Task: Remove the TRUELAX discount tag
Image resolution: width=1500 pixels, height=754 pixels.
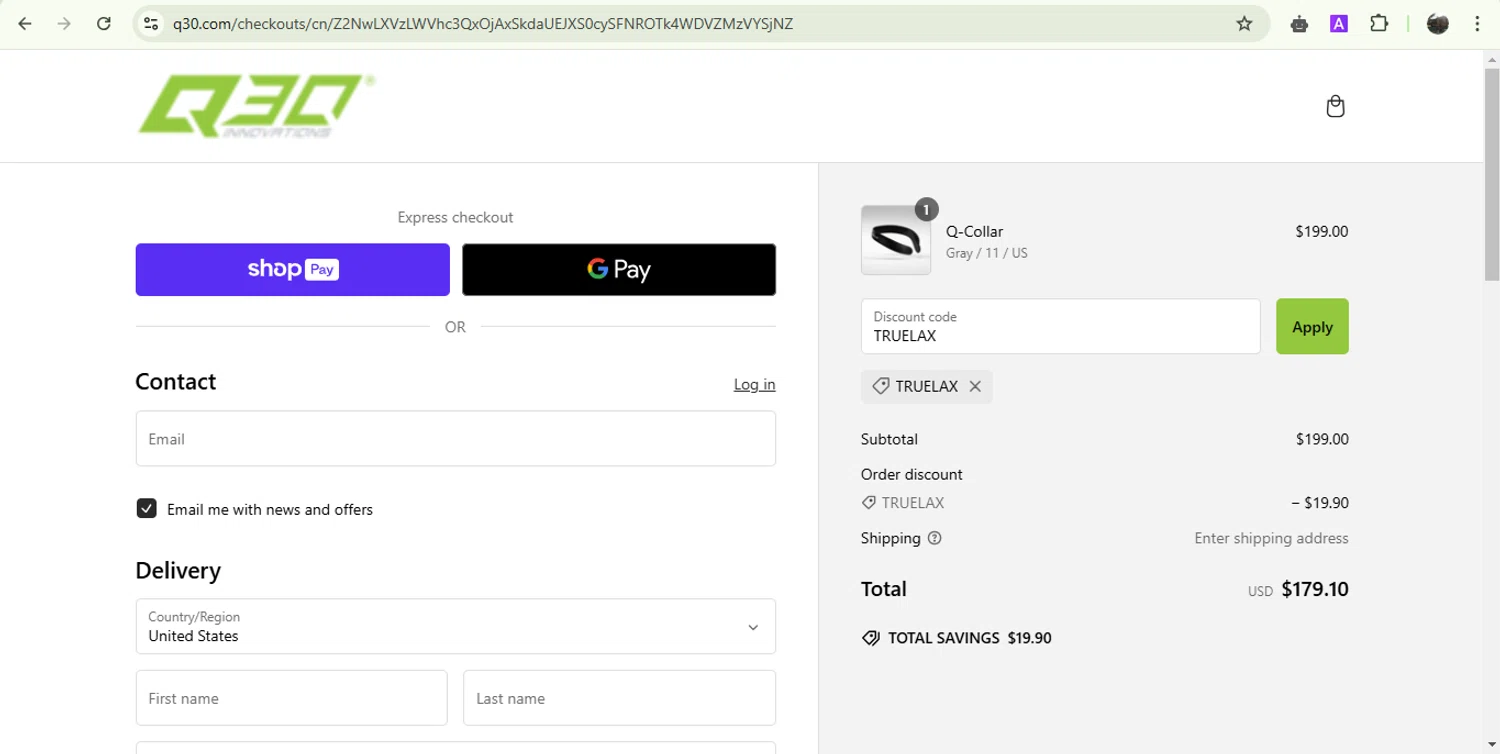Action: [x=975, y=386]
